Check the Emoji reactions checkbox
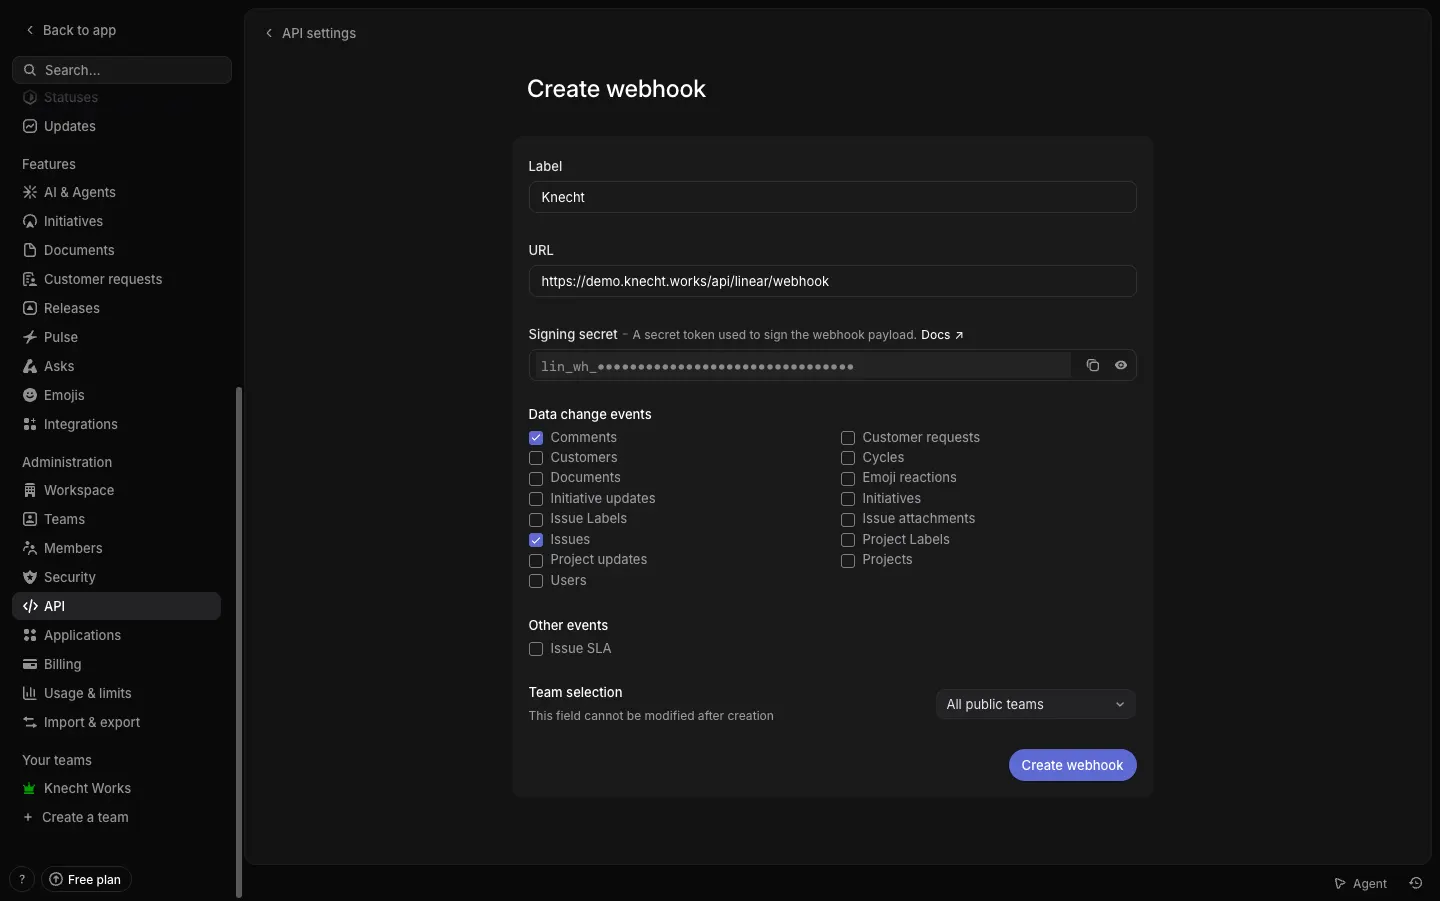 click(x=848, y=479)
